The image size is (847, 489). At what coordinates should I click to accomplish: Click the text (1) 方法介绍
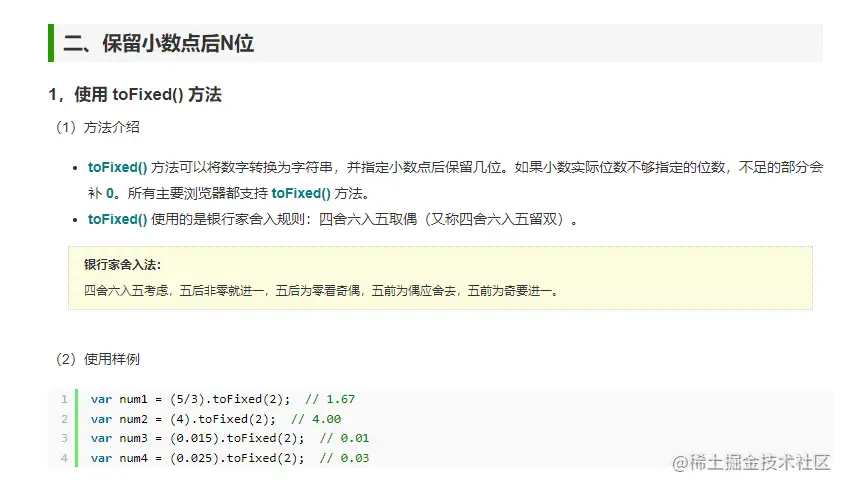point(98,128)
